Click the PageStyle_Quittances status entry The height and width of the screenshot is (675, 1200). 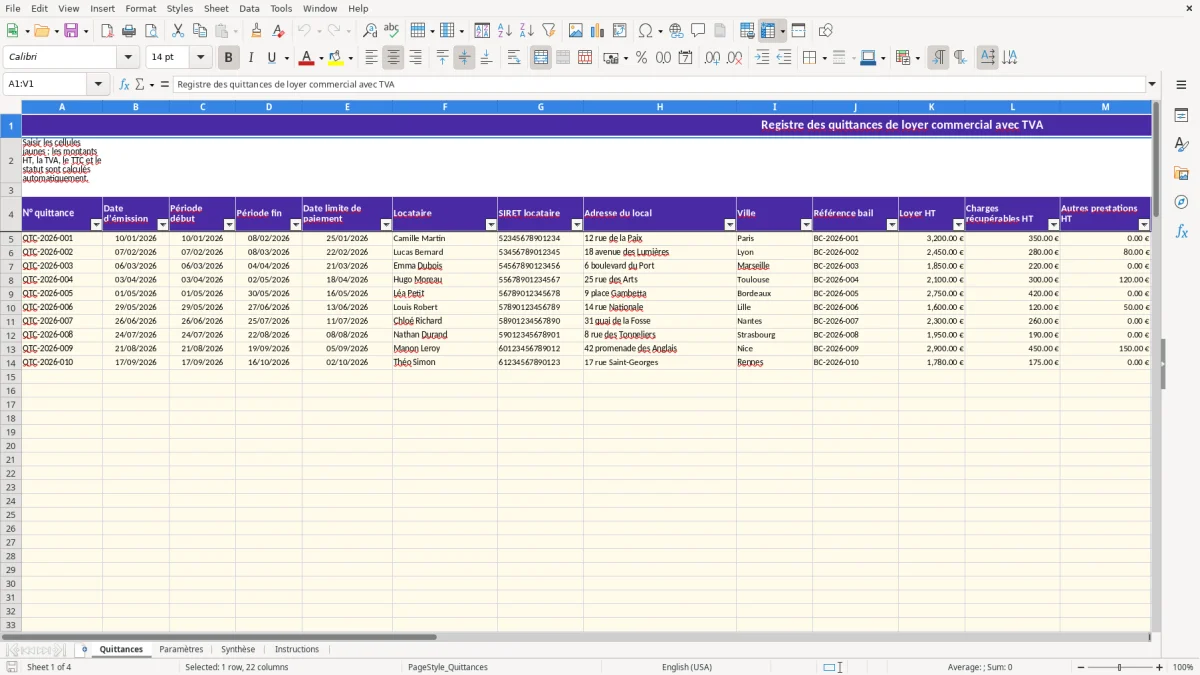tap(448, 667)
